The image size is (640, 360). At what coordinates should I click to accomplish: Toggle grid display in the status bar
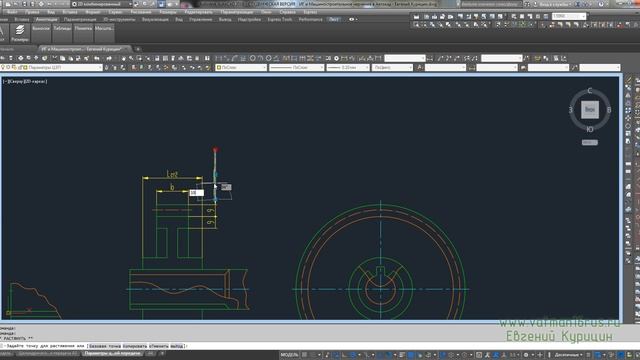point(304,355)
